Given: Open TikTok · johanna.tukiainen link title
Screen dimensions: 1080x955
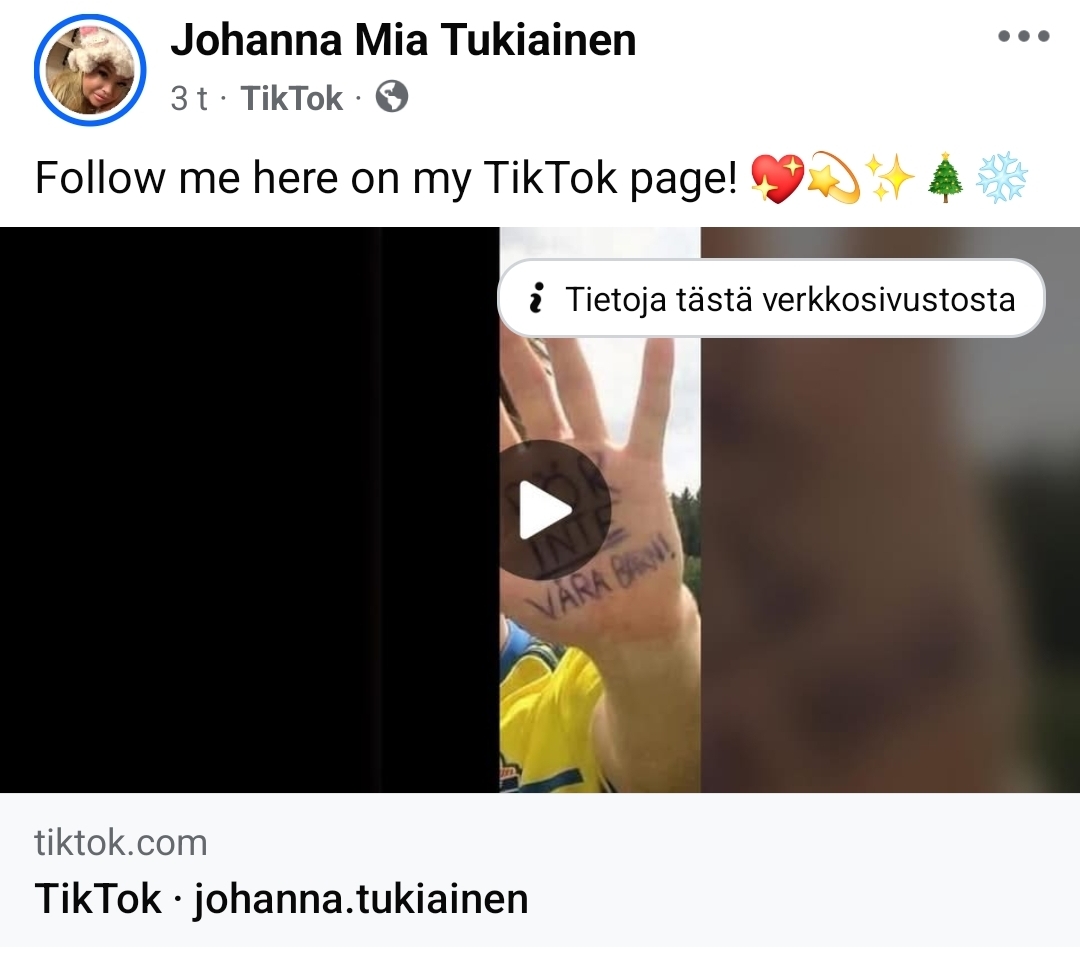Looking at the screenshot, I should pos(281,899).
